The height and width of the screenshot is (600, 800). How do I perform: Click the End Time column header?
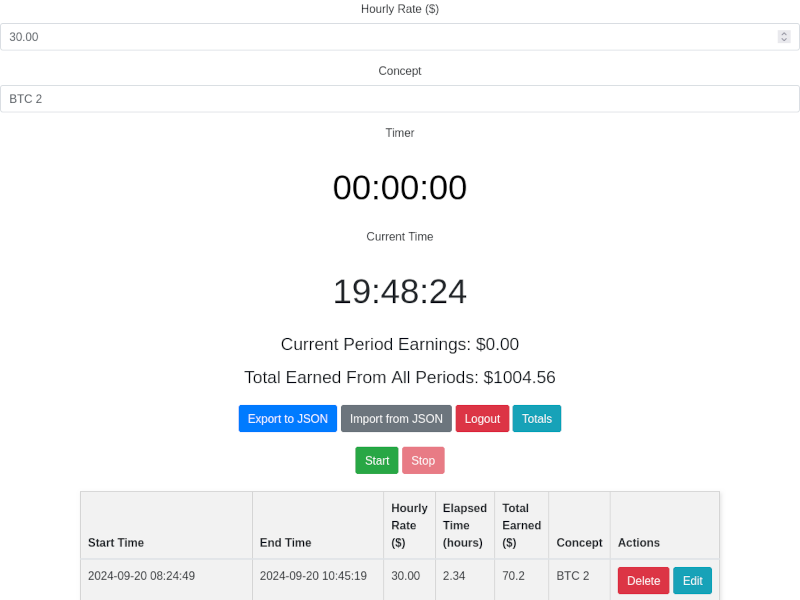[x=285, y=543]
